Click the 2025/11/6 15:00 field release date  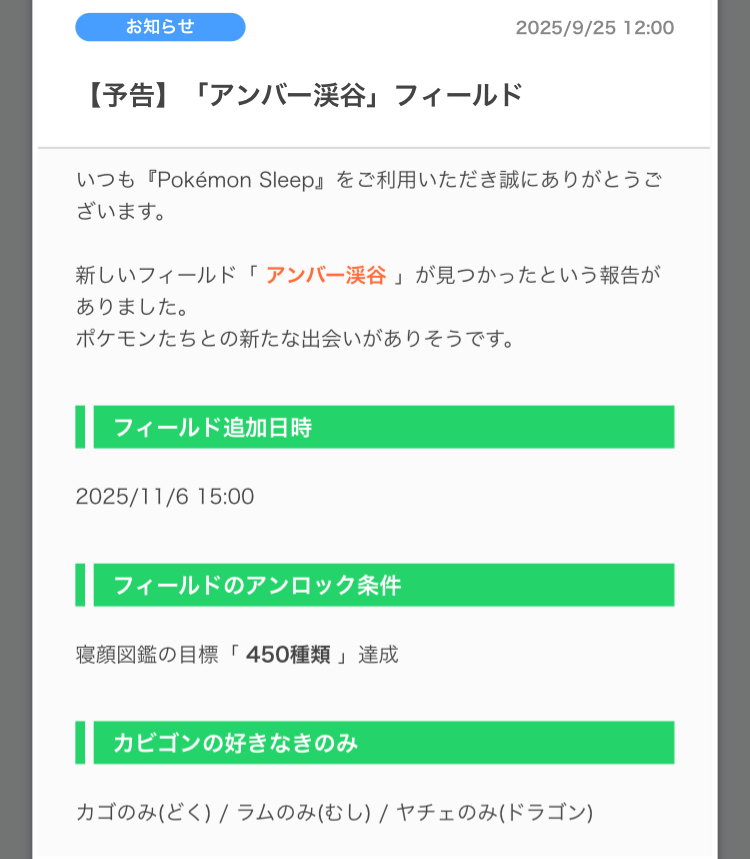(x=165, y=496)
